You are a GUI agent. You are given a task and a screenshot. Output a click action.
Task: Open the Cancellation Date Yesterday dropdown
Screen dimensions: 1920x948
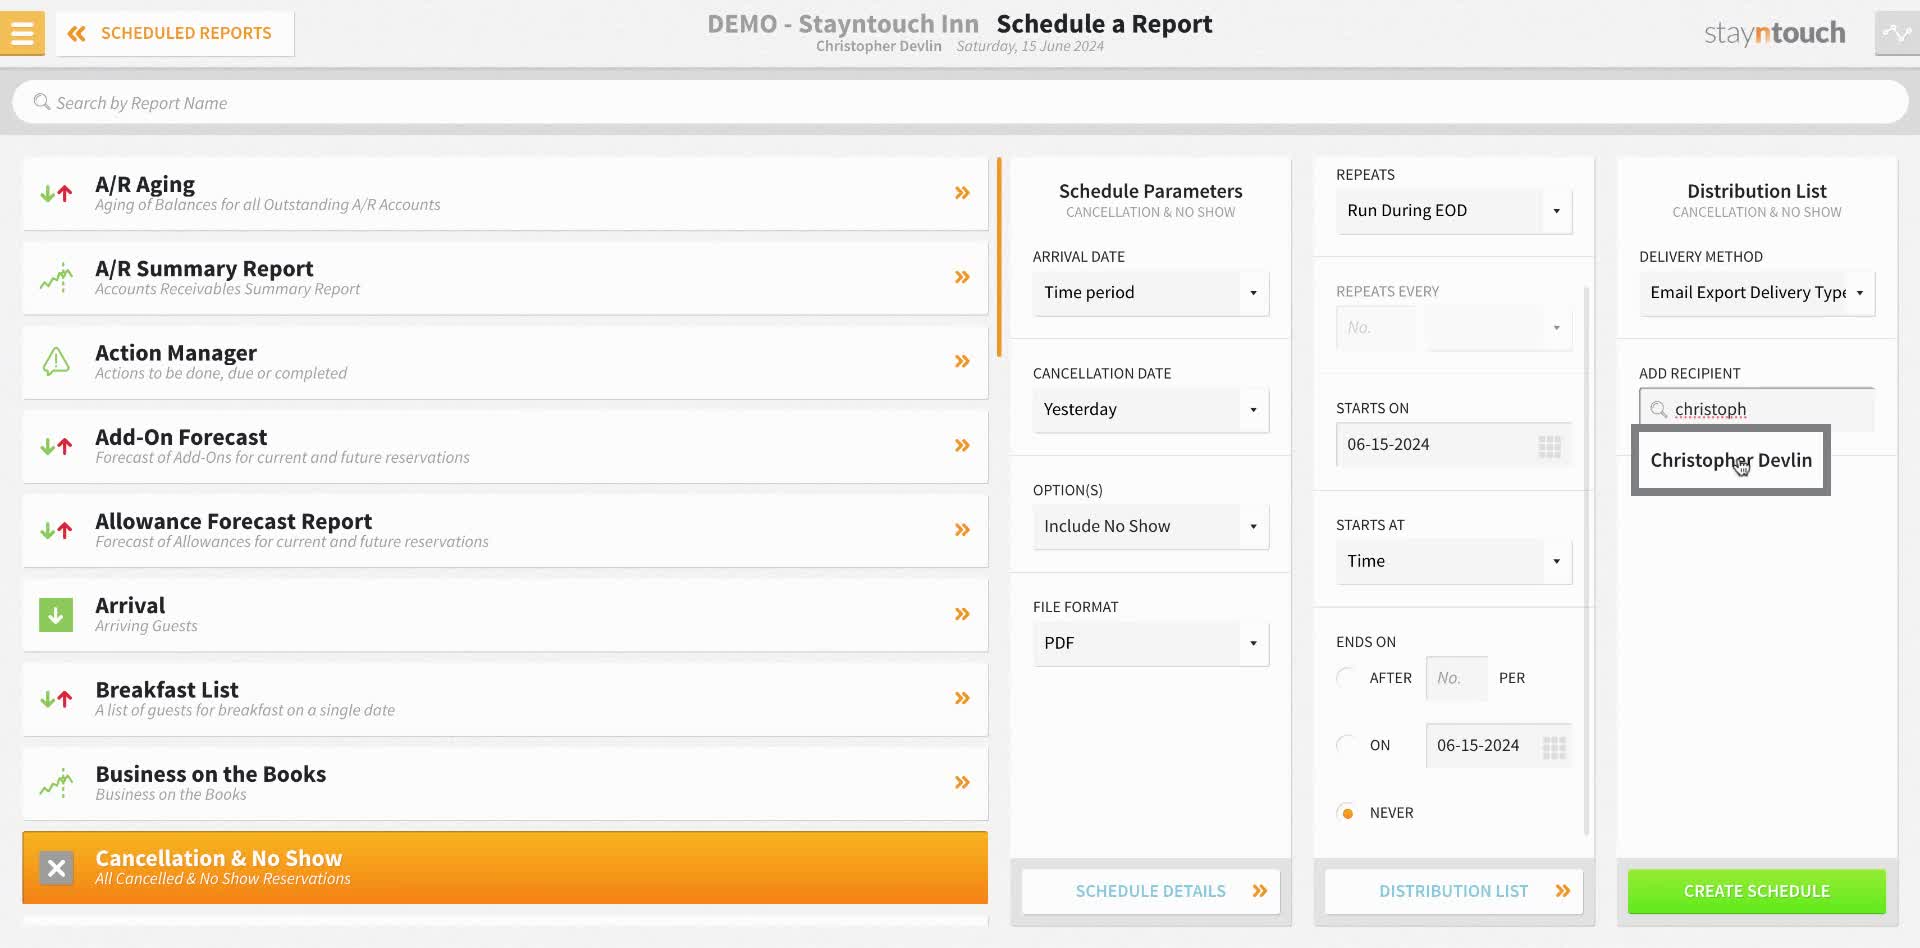1151,410
